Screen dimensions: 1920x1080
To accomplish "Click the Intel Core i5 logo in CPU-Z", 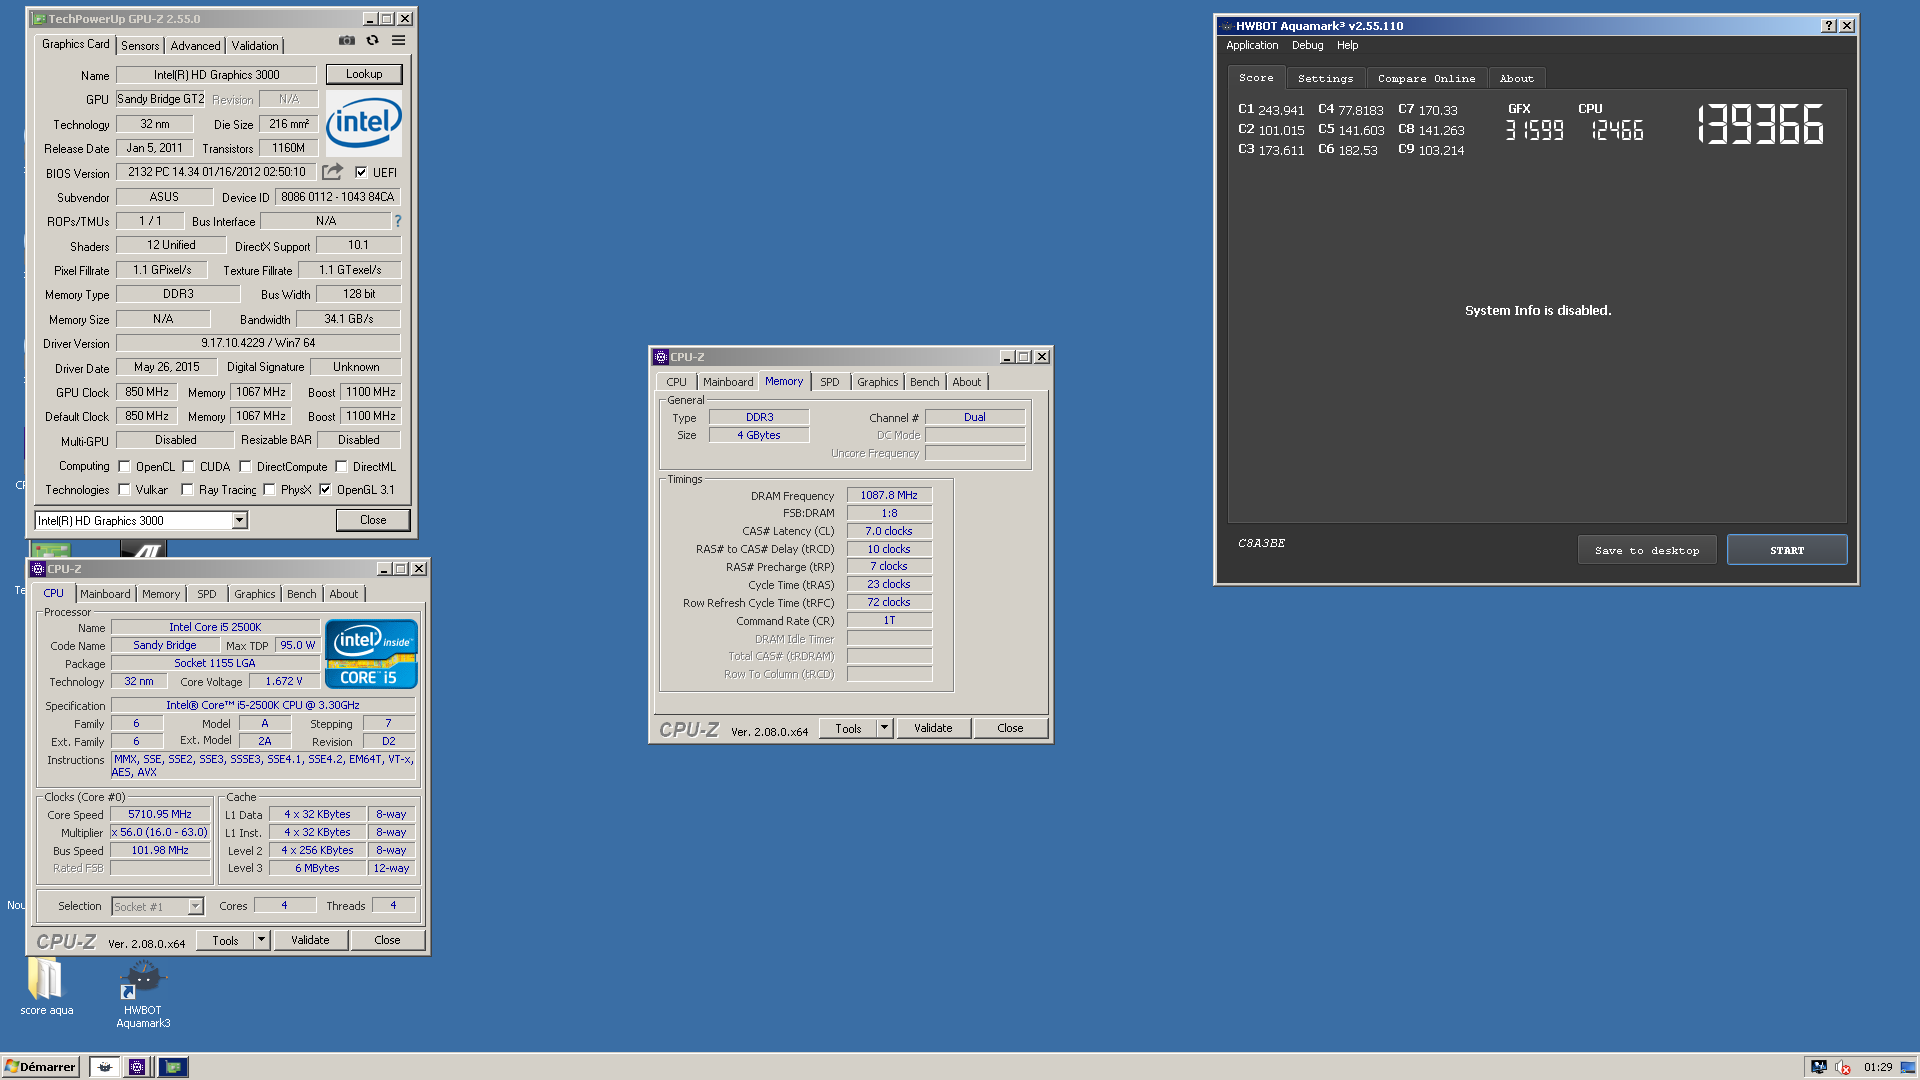I will click(x=371, y=654).
